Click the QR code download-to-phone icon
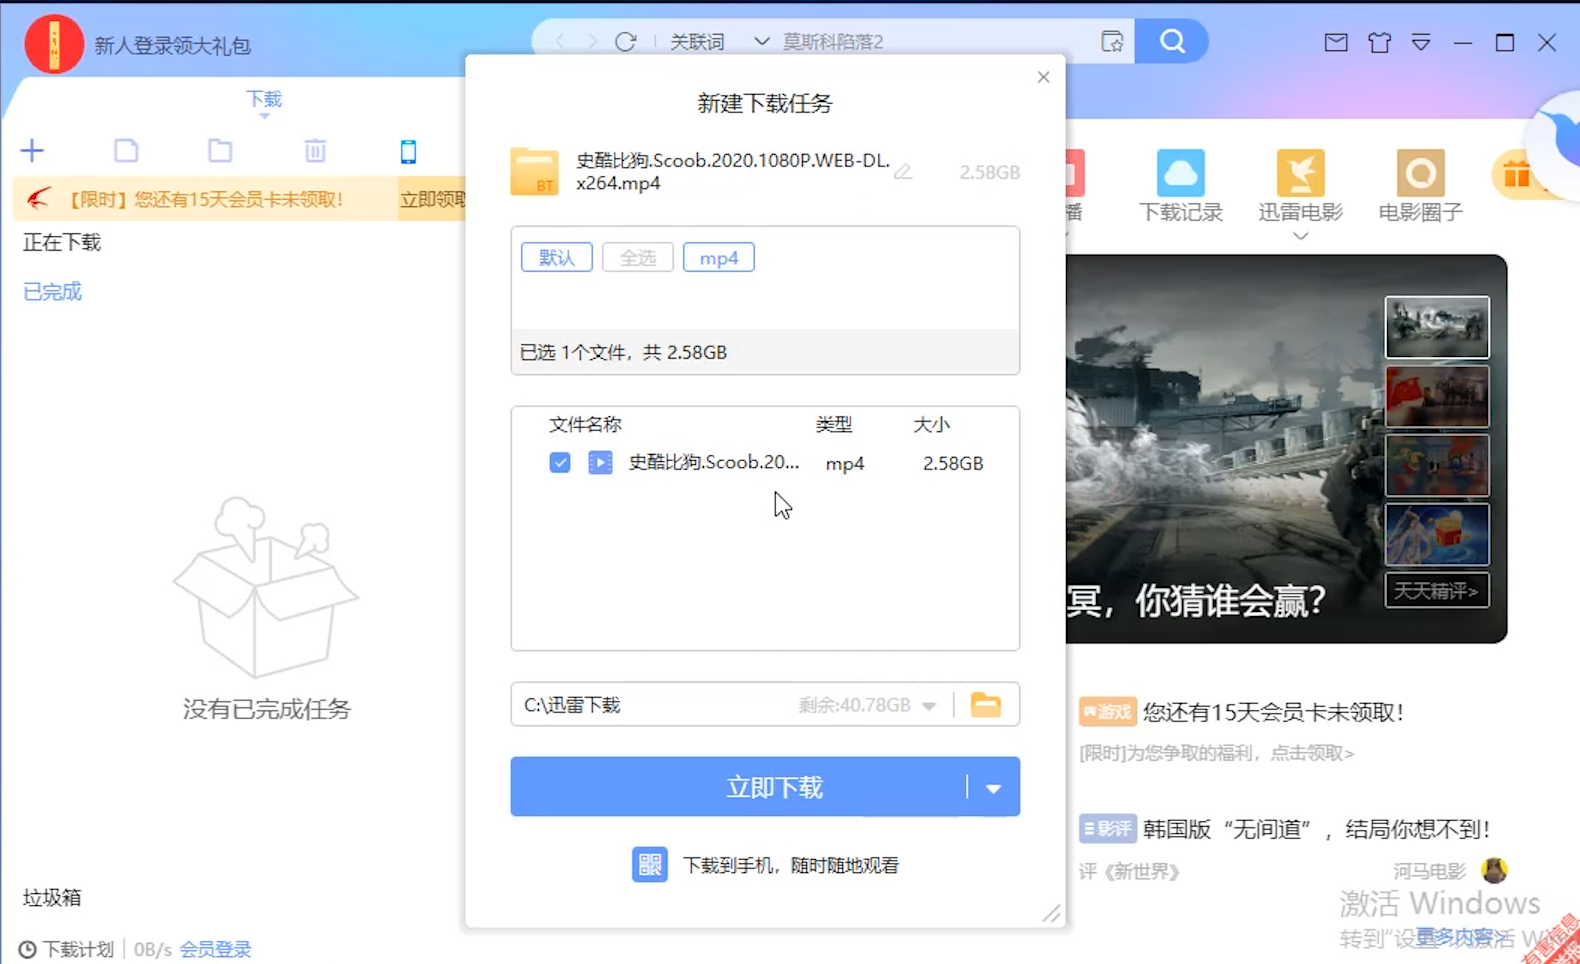This screenshot has width=1580, height=964. (649, 865)
